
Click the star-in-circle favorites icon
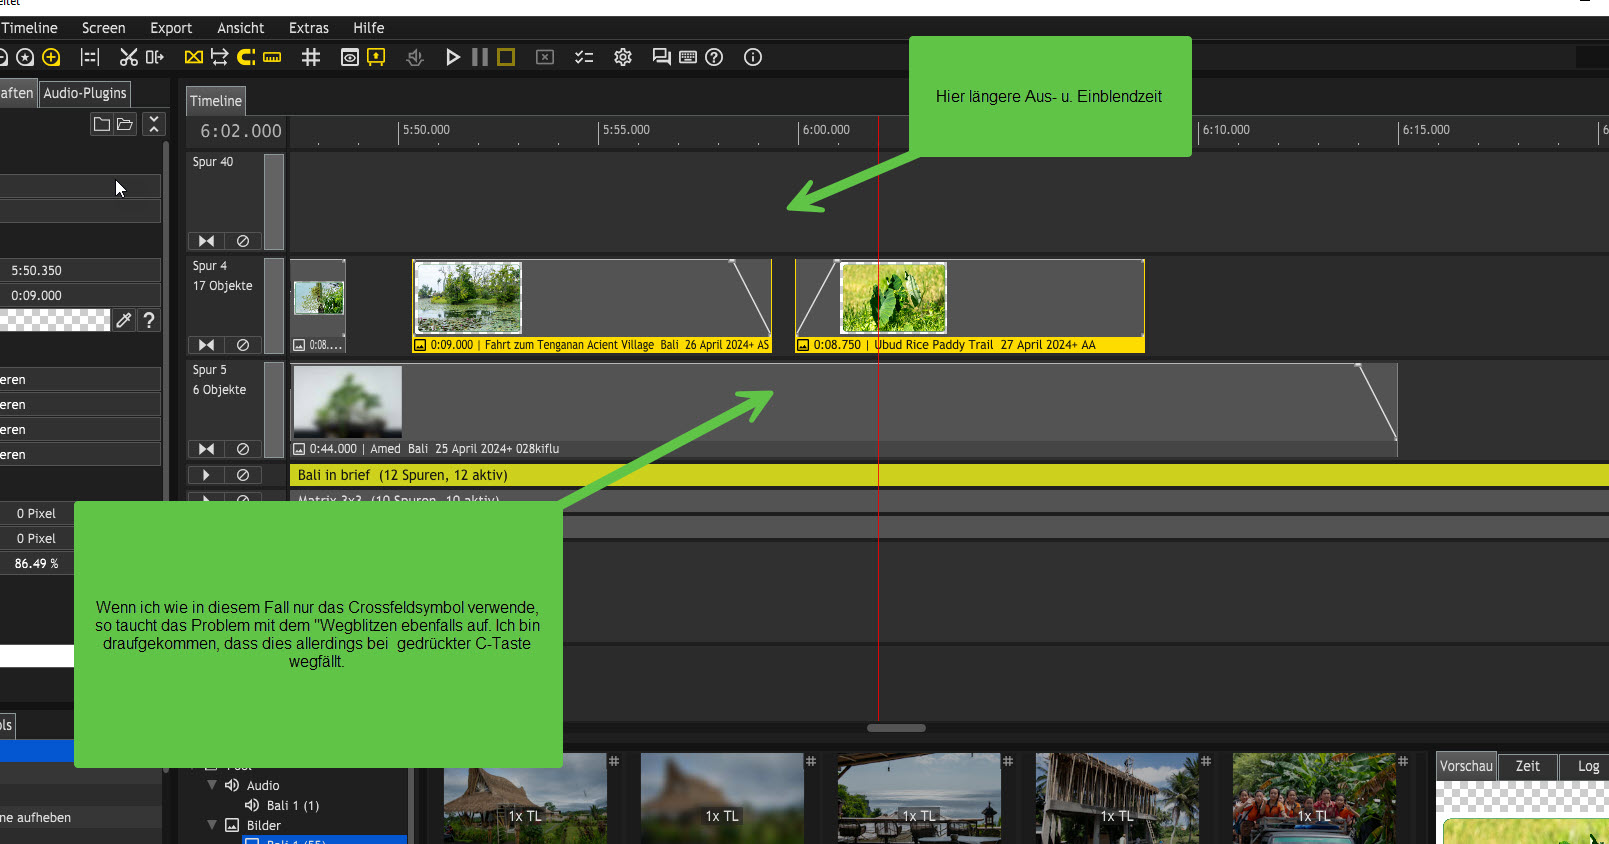tap(25, 57)
